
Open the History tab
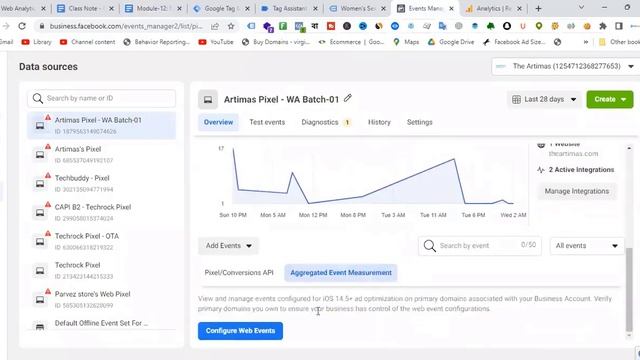tap(379, 122)
